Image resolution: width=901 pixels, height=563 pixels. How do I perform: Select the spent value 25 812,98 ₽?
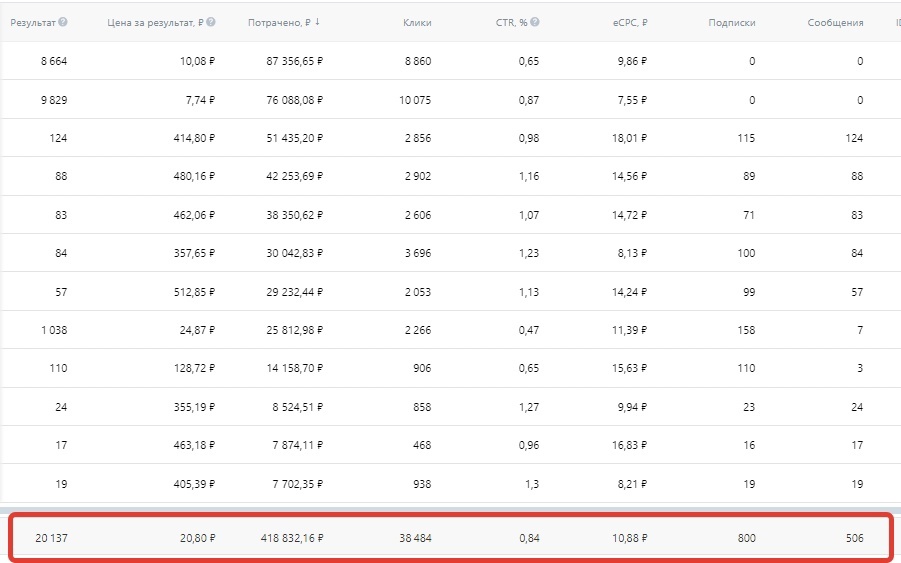pyautogui.click(x=295, y=330)
